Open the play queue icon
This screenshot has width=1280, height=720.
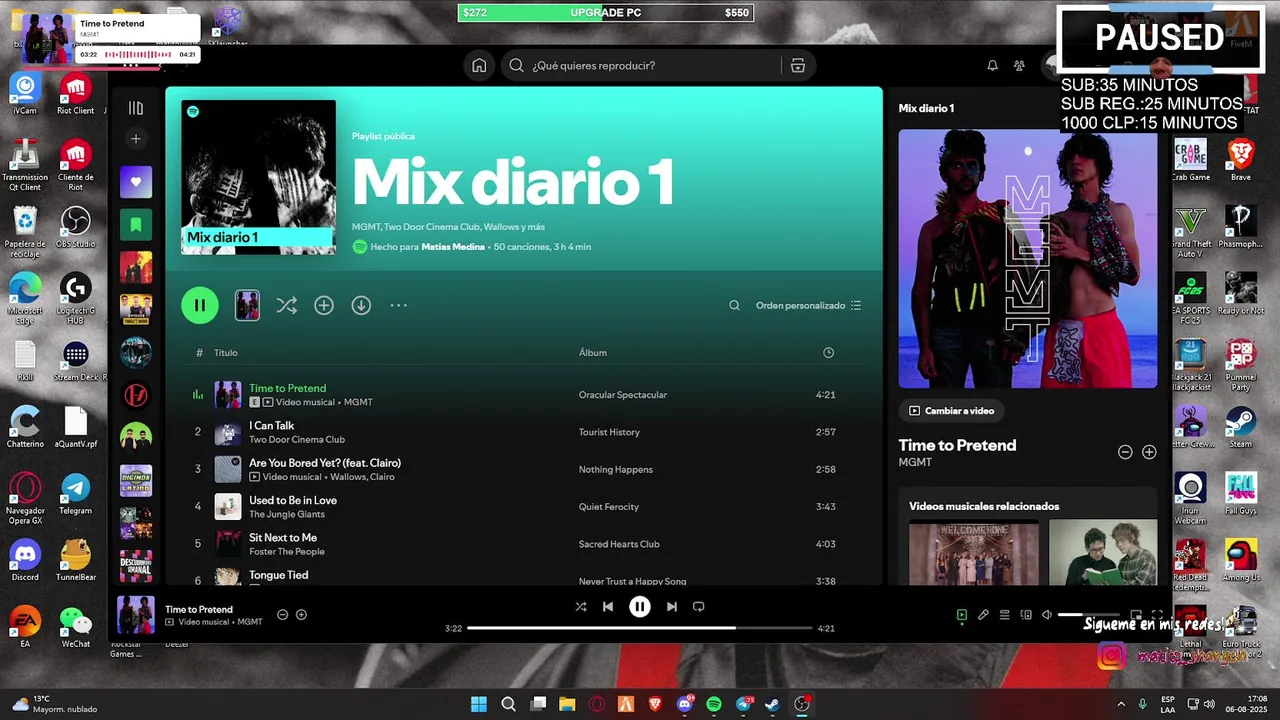(x=1004, y=615)
